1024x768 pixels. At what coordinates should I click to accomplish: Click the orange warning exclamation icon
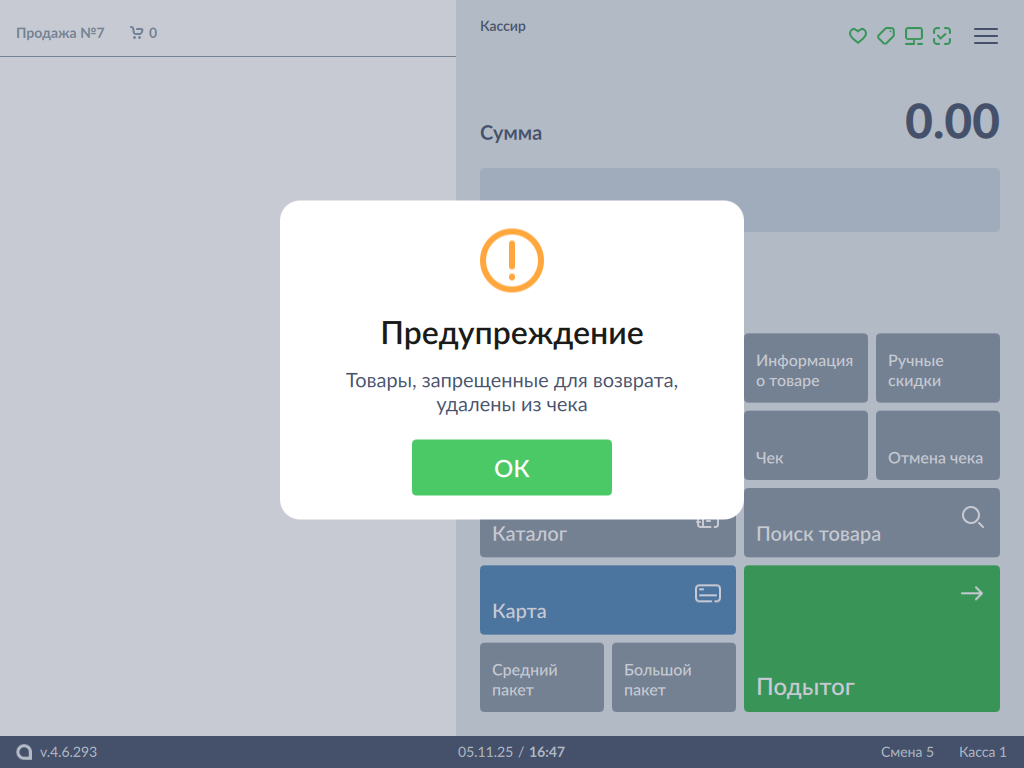[x=511, y=260]
